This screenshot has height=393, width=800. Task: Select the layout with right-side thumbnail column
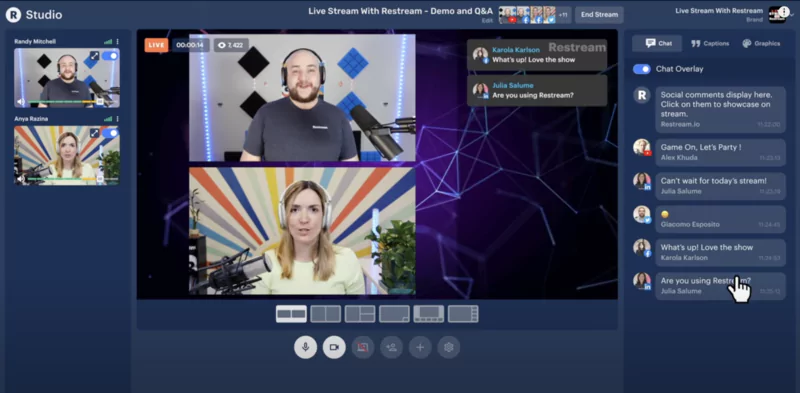(463, 313)
